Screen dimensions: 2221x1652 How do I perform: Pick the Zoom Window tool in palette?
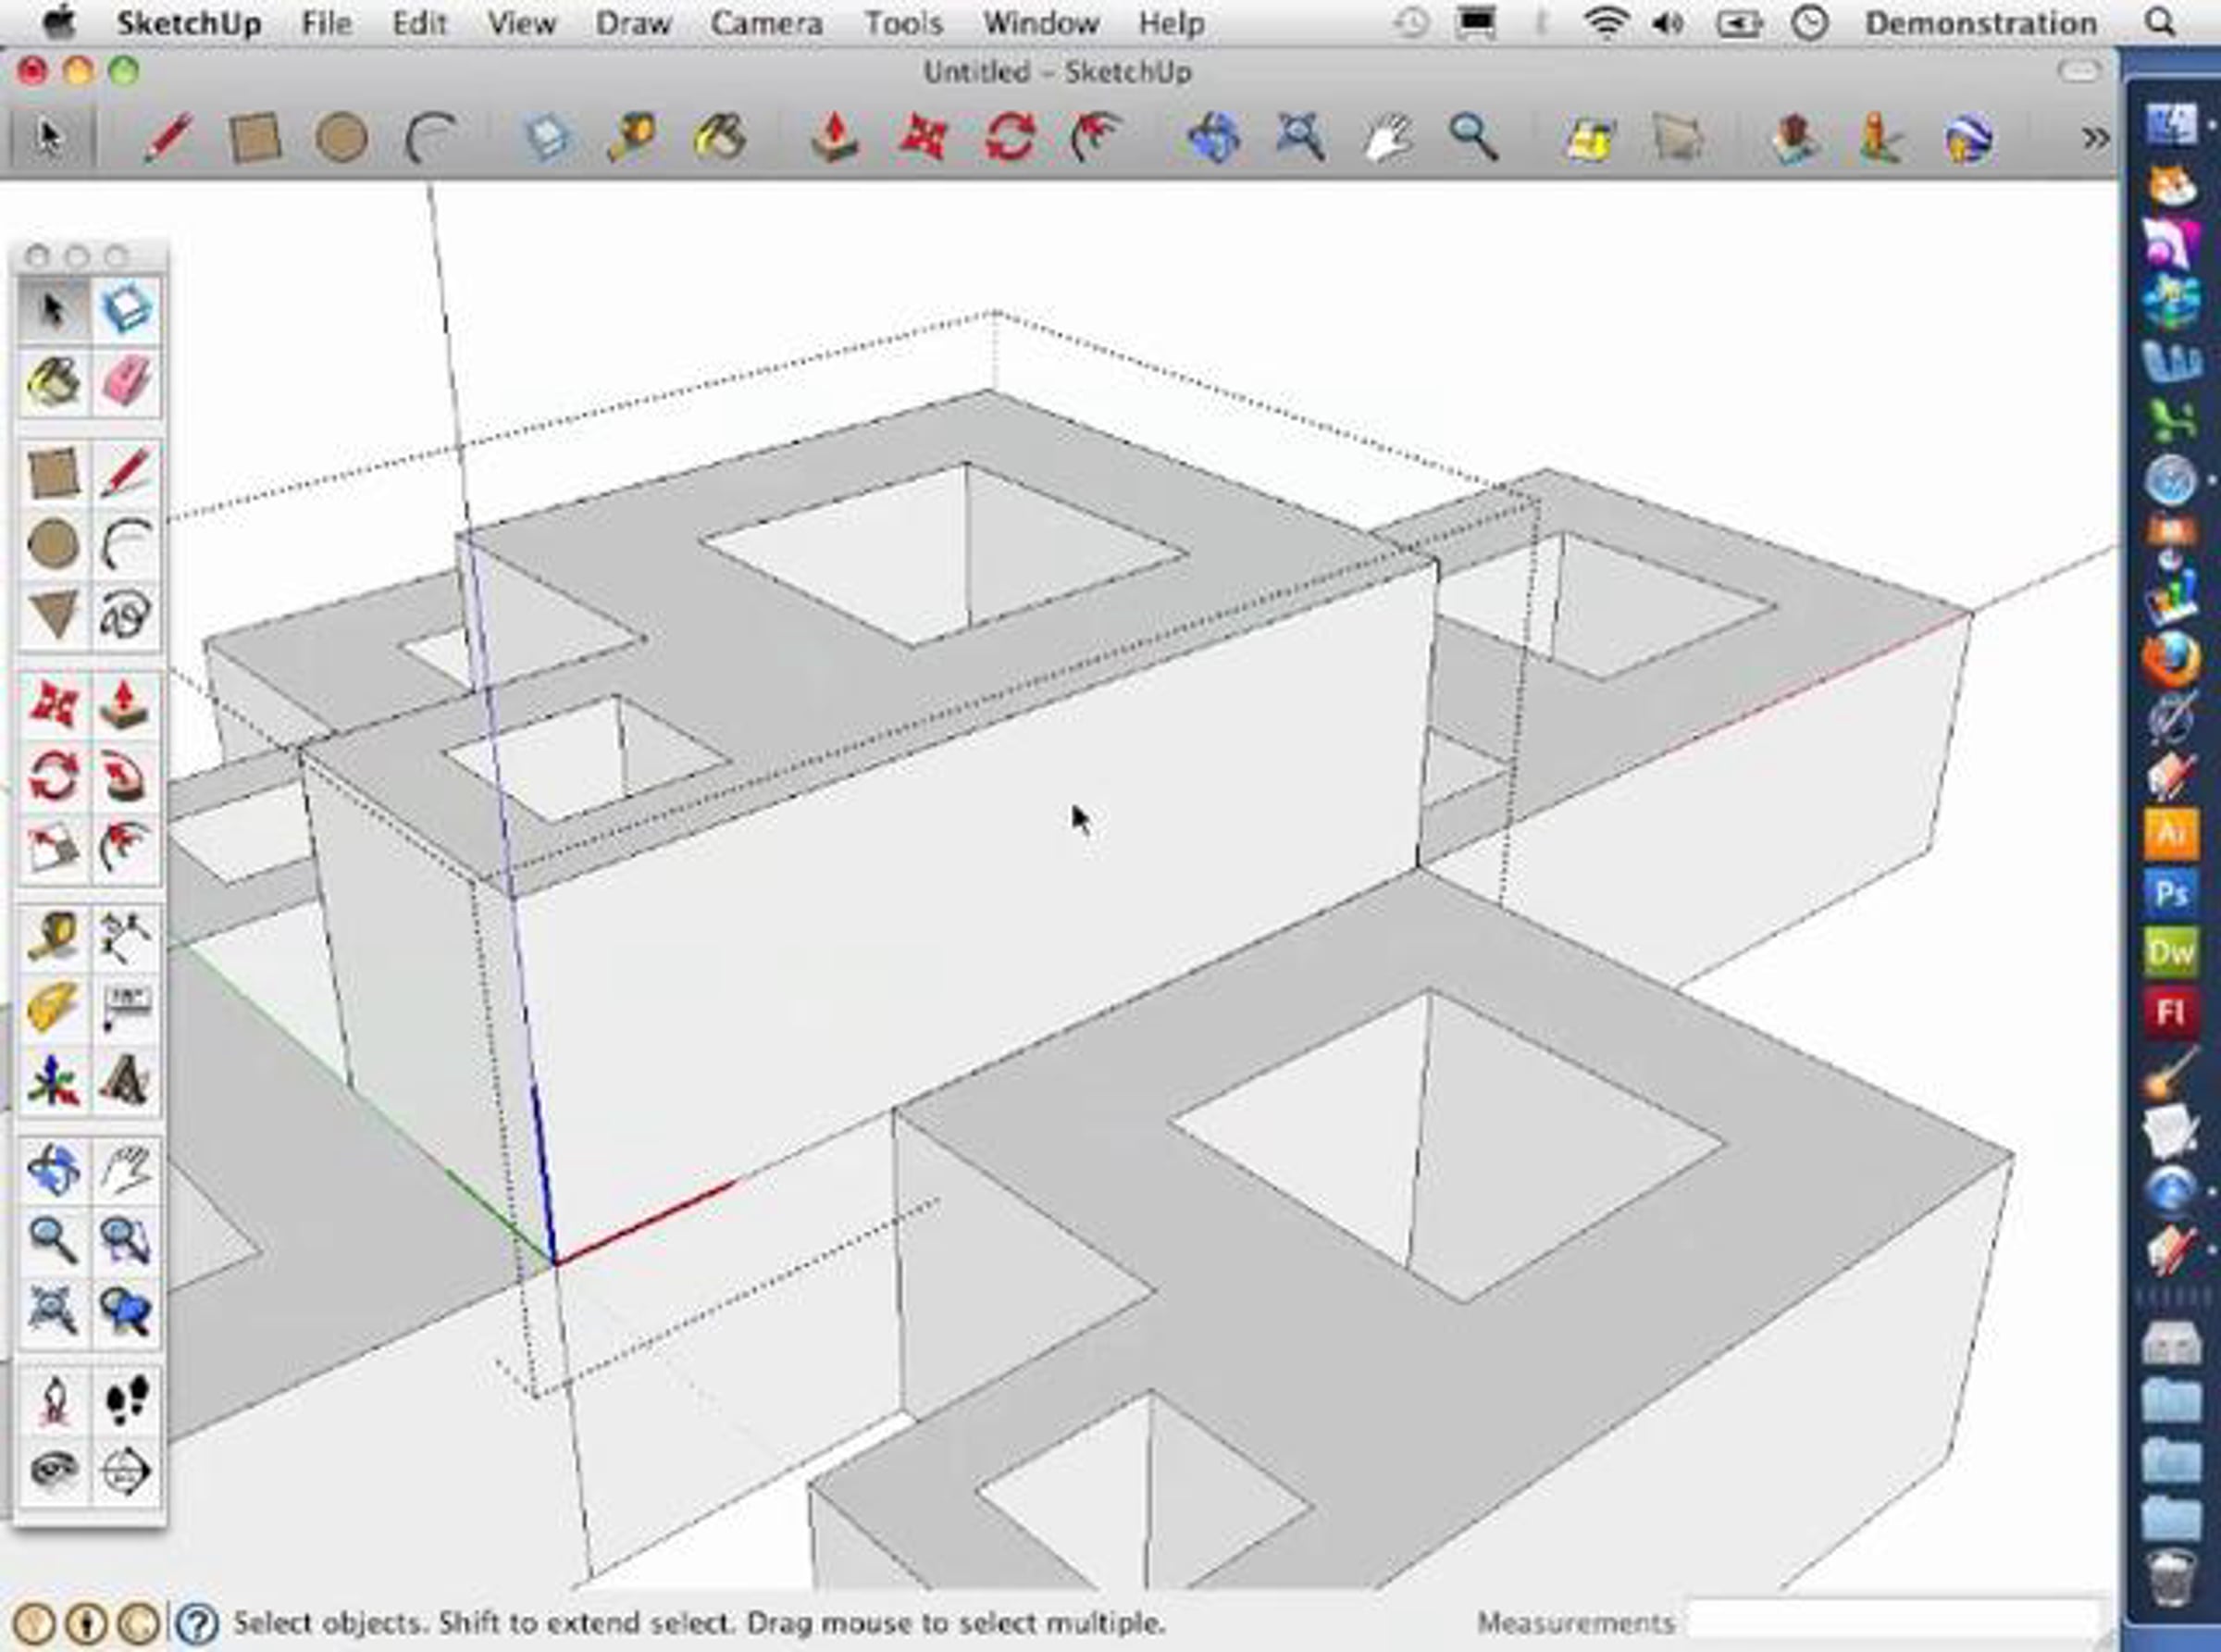click(x=126, y=1241)
